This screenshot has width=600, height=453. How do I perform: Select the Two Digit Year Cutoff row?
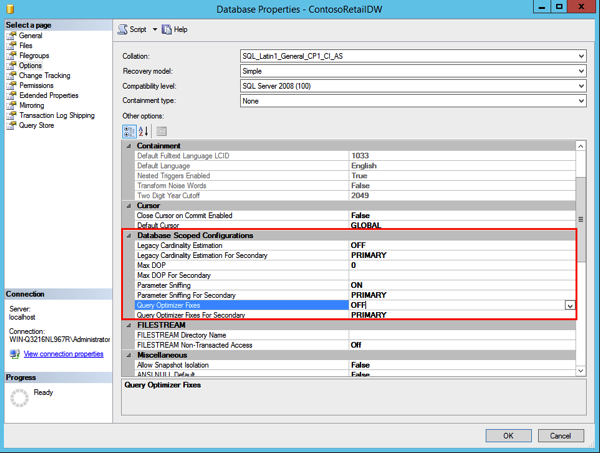355,196
